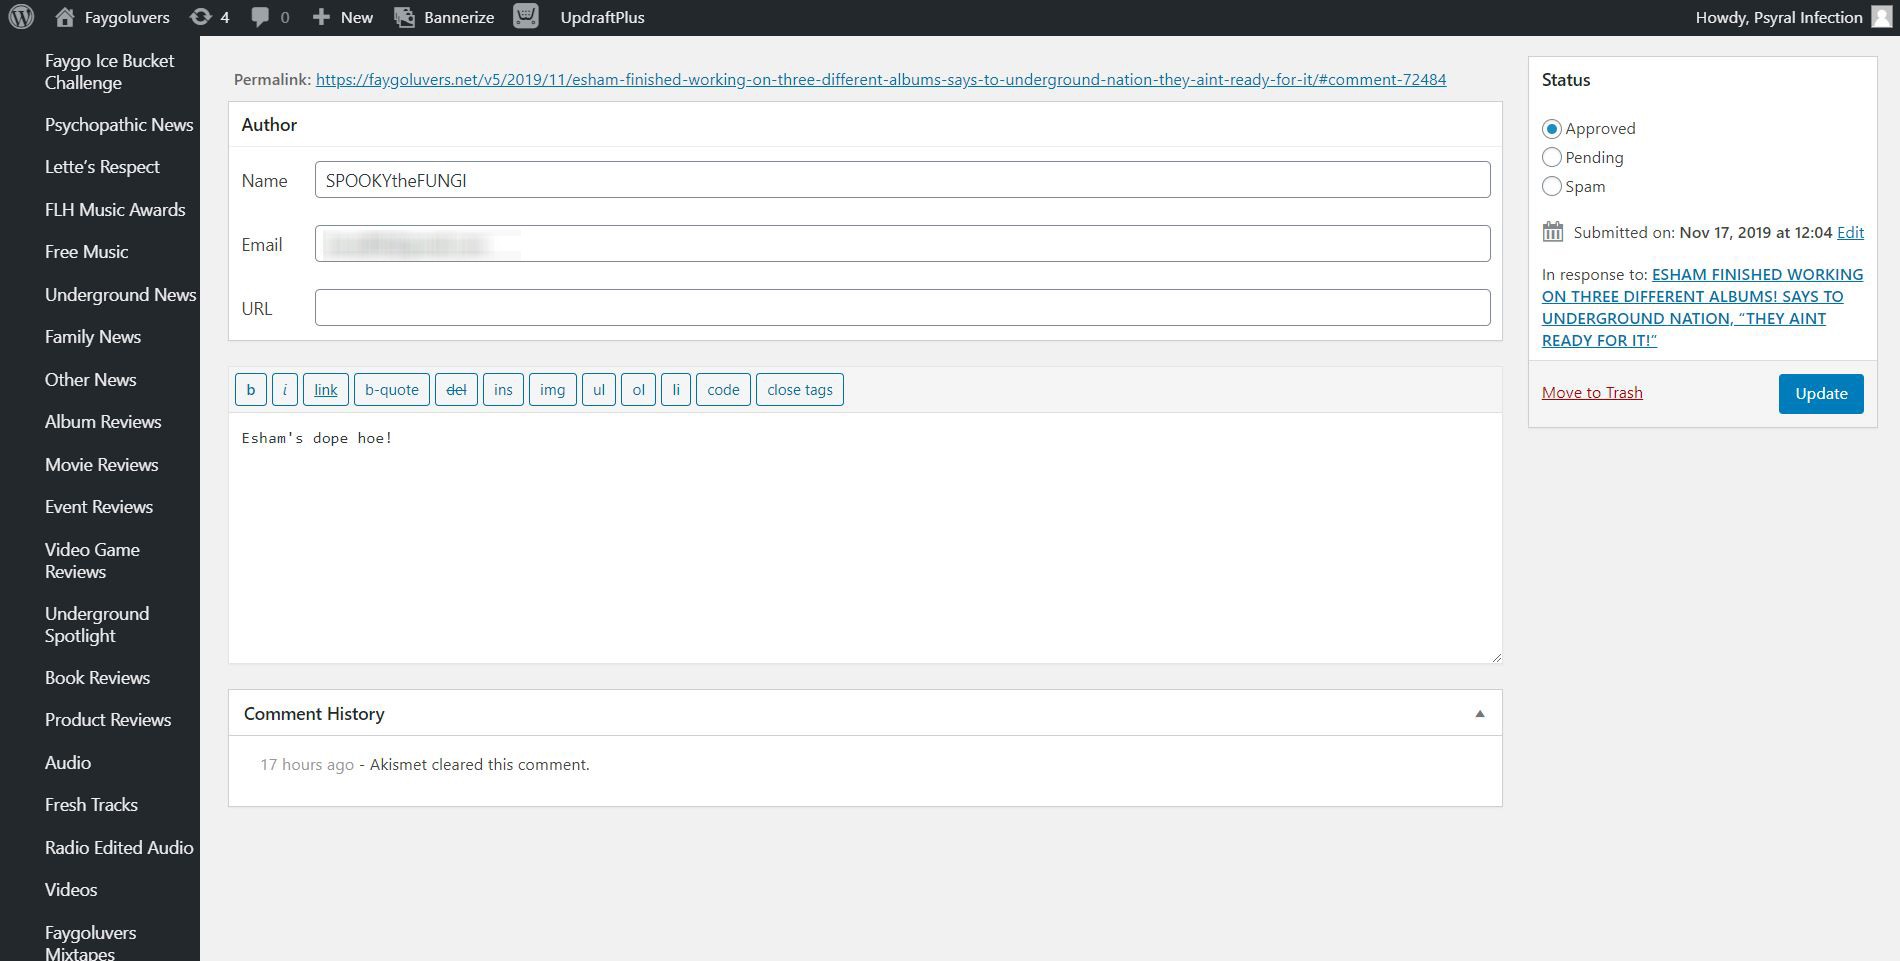This screenshot has width=1900, height=961.
Task: Click the del quicktag button
Action: pyautogui.click(x=456, y=390)
